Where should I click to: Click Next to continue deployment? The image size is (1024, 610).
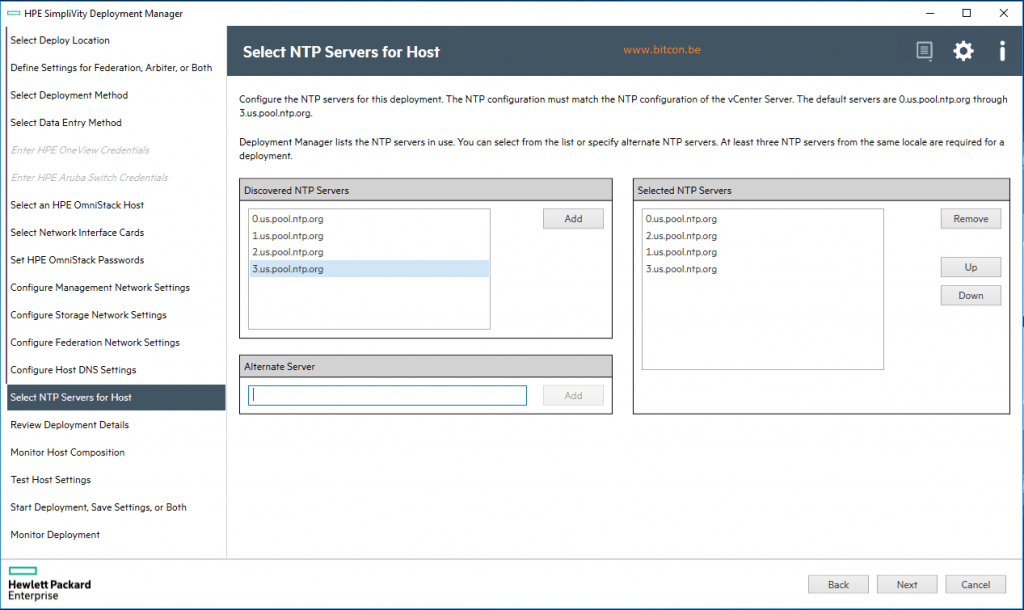(x=907, y=585)
